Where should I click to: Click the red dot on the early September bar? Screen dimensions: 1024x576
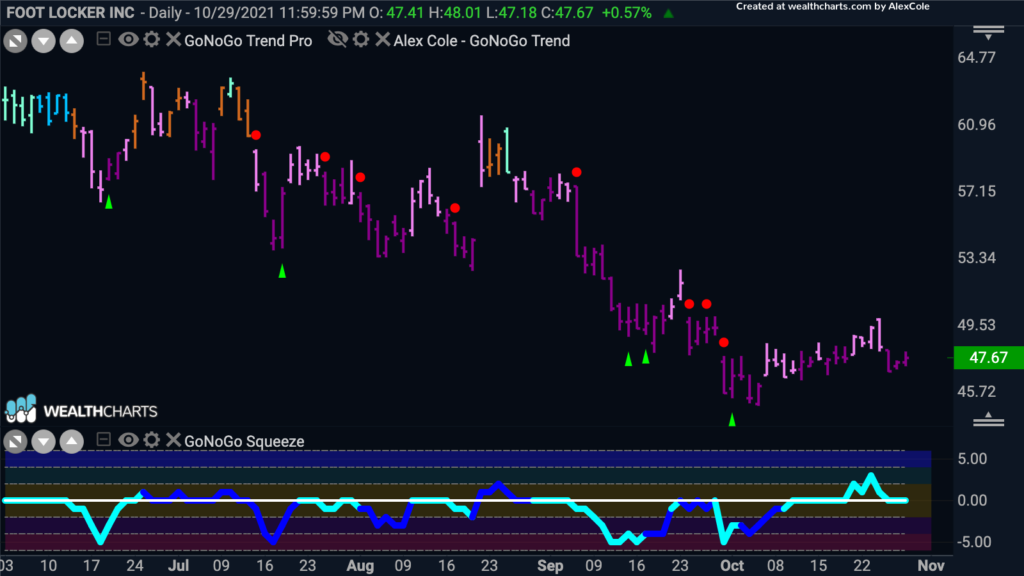(576, 172)
